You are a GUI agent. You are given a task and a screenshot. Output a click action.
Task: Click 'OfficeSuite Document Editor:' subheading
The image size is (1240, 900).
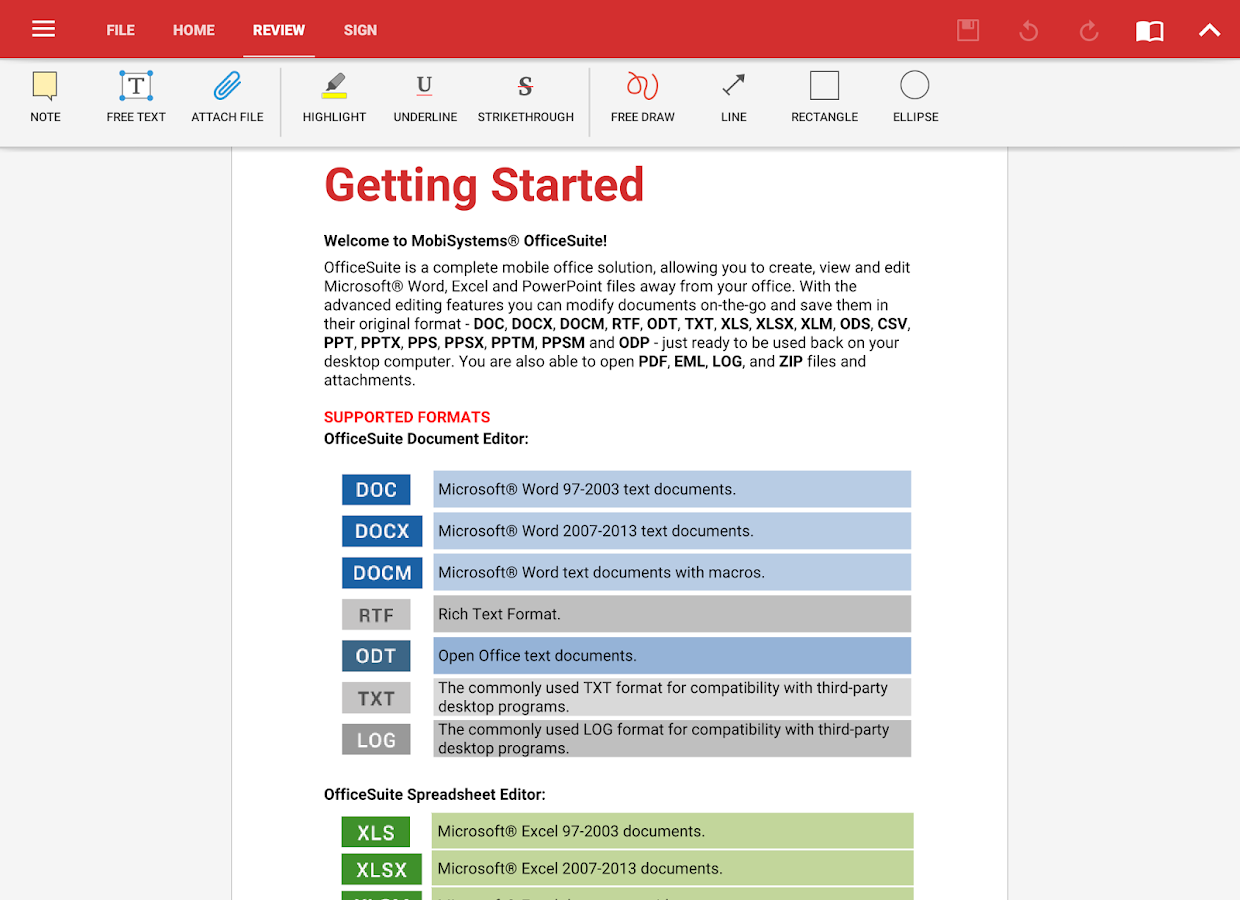point(426,439)
